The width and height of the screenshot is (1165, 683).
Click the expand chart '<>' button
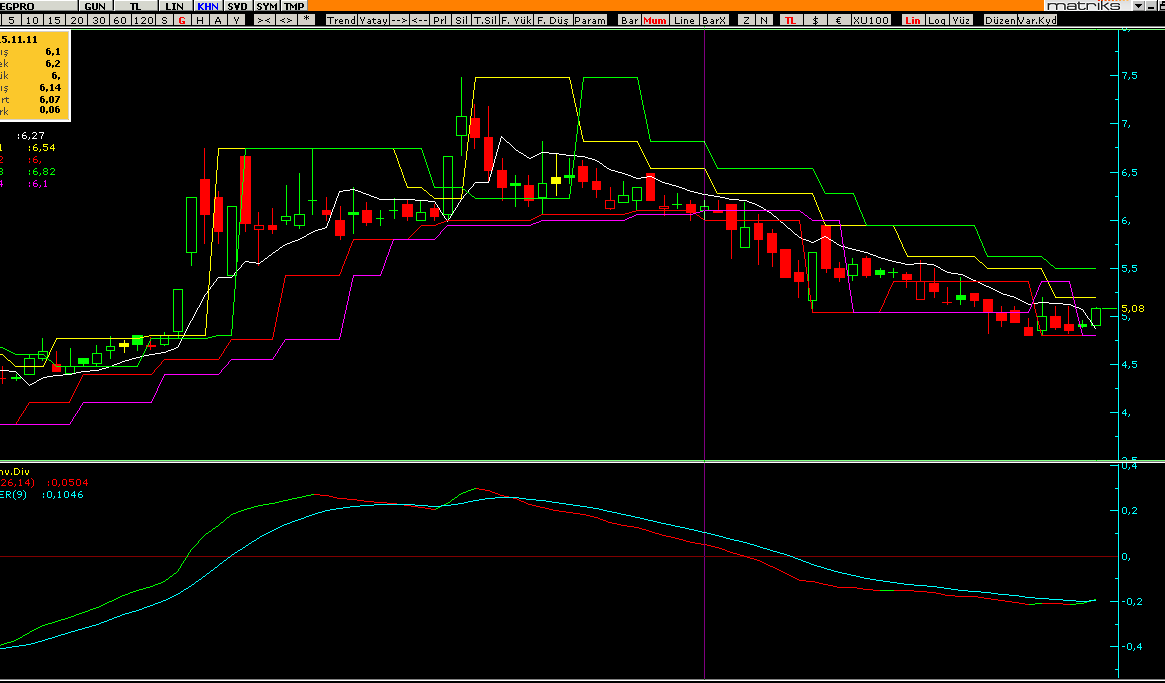click(x=285, y=20)
